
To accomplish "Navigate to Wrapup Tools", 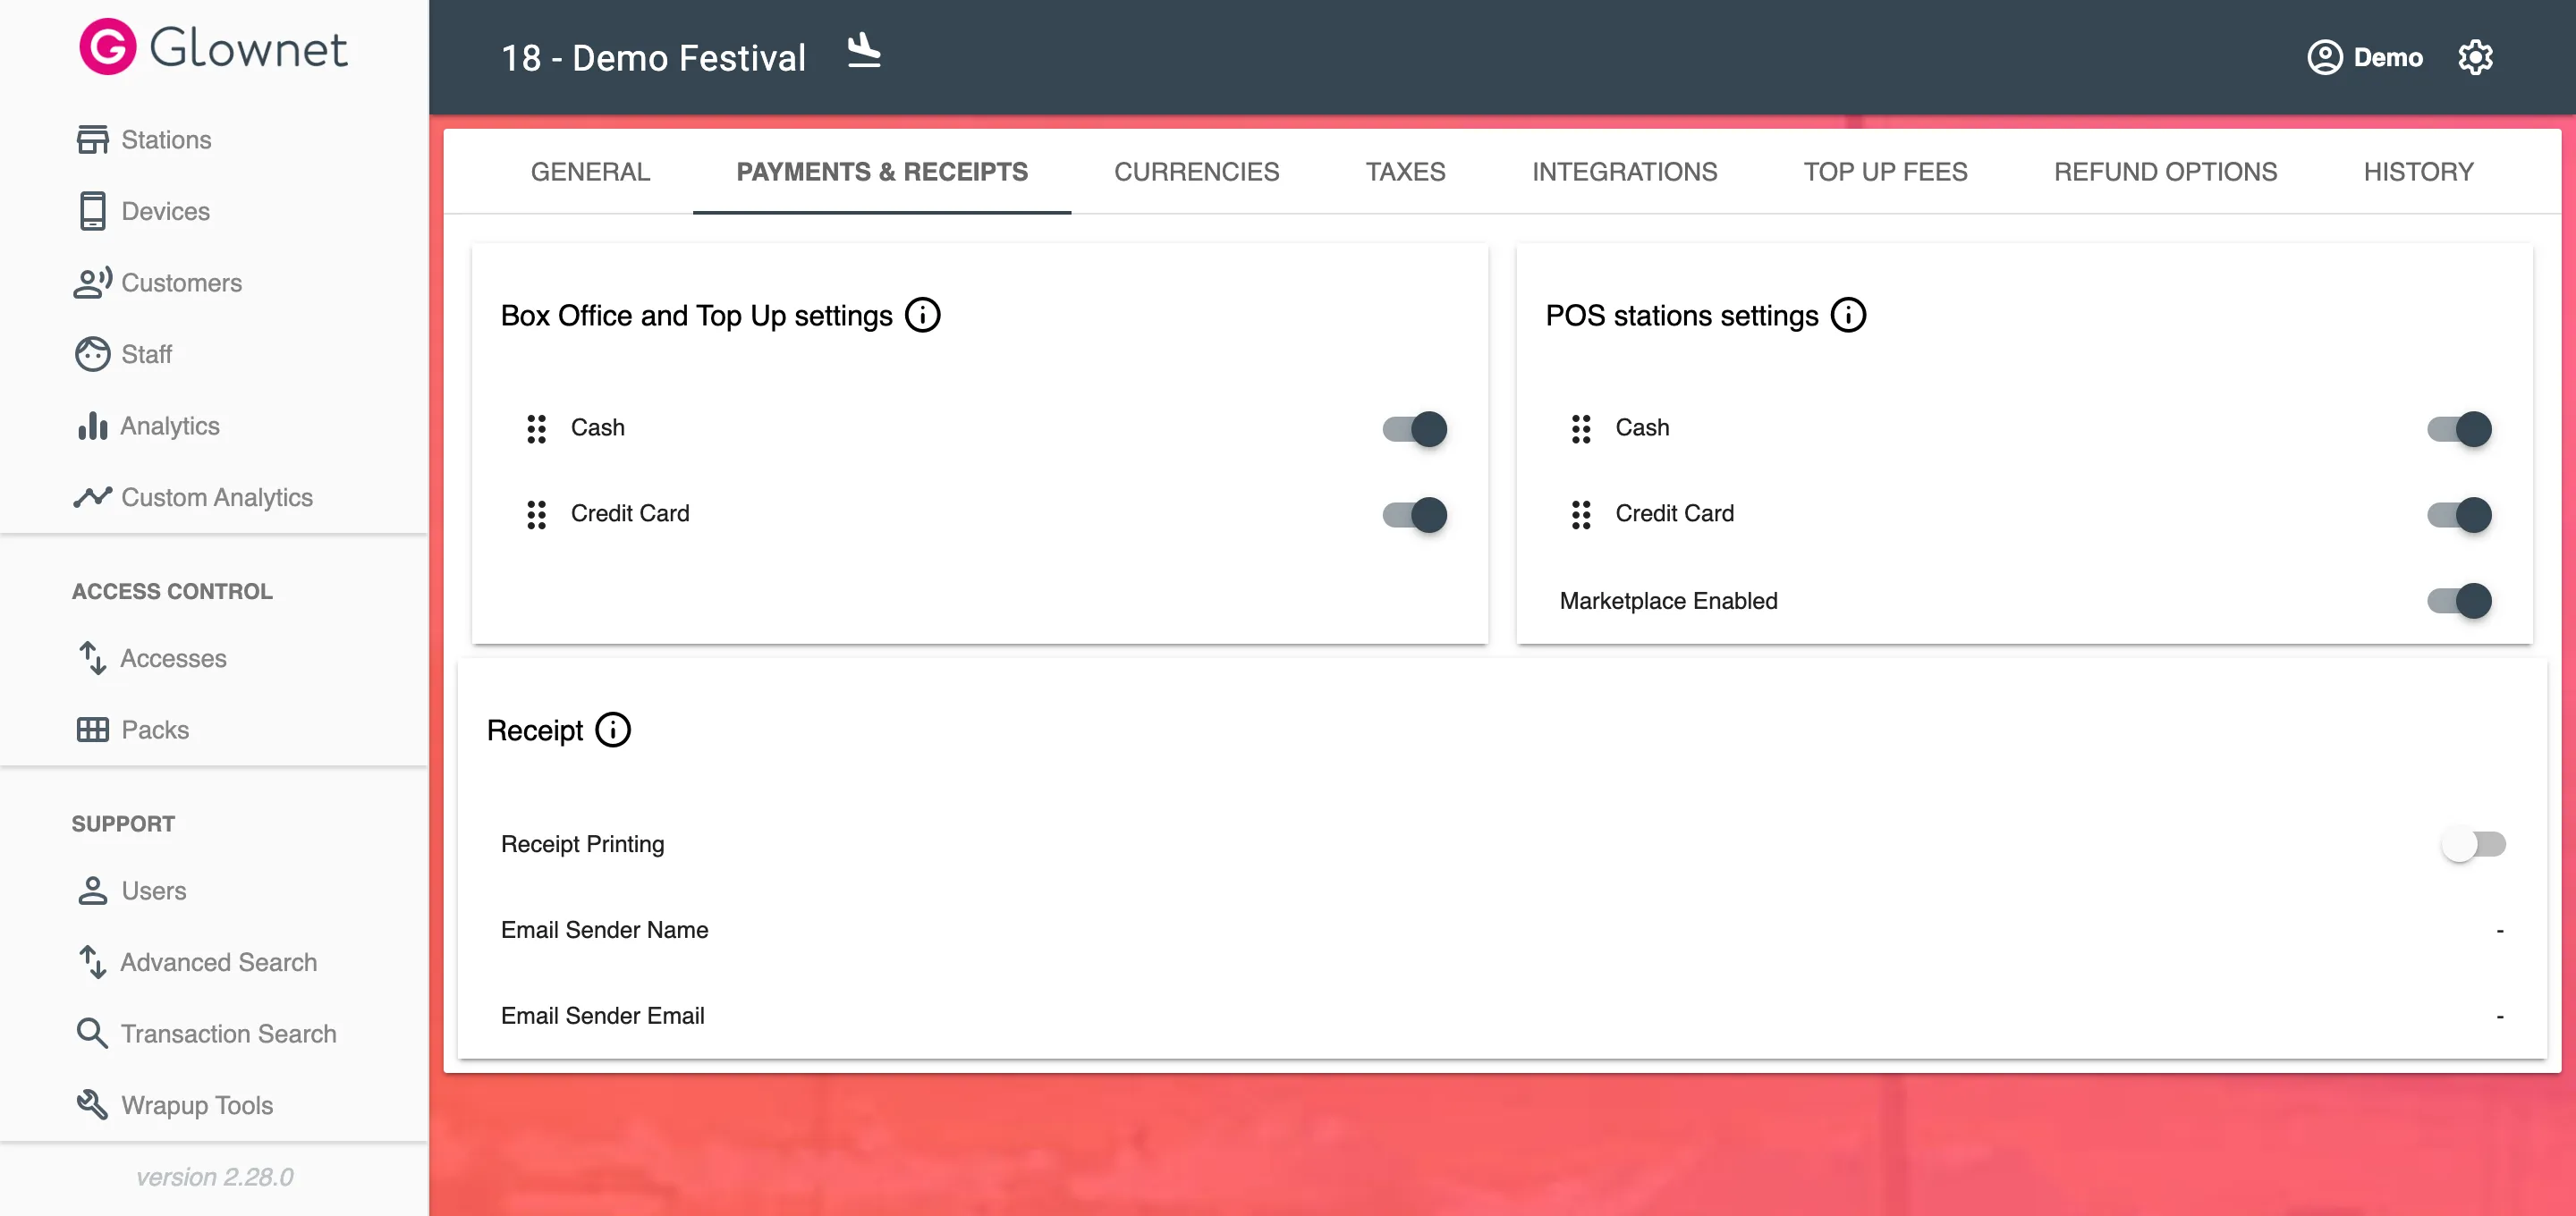I will tap(197, 1105).
